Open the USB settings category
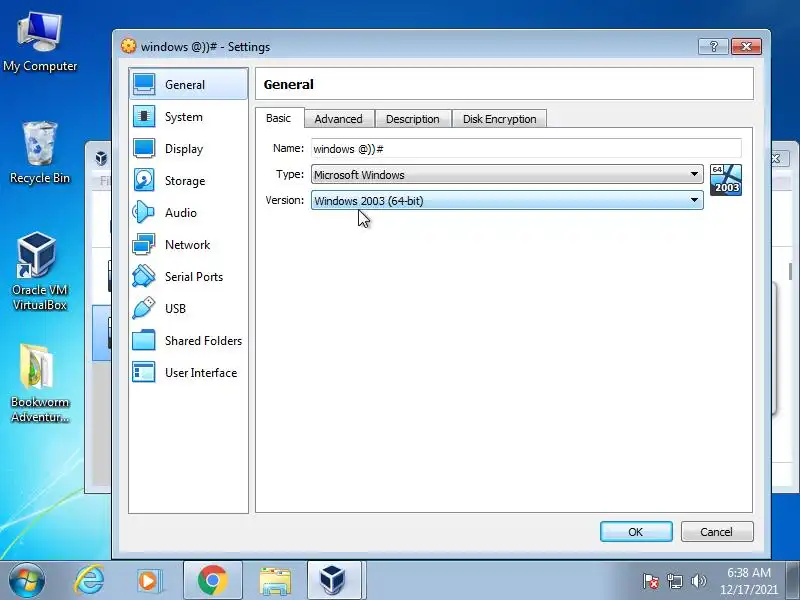This screenshot has width=800, height=600. pos(188,309)
